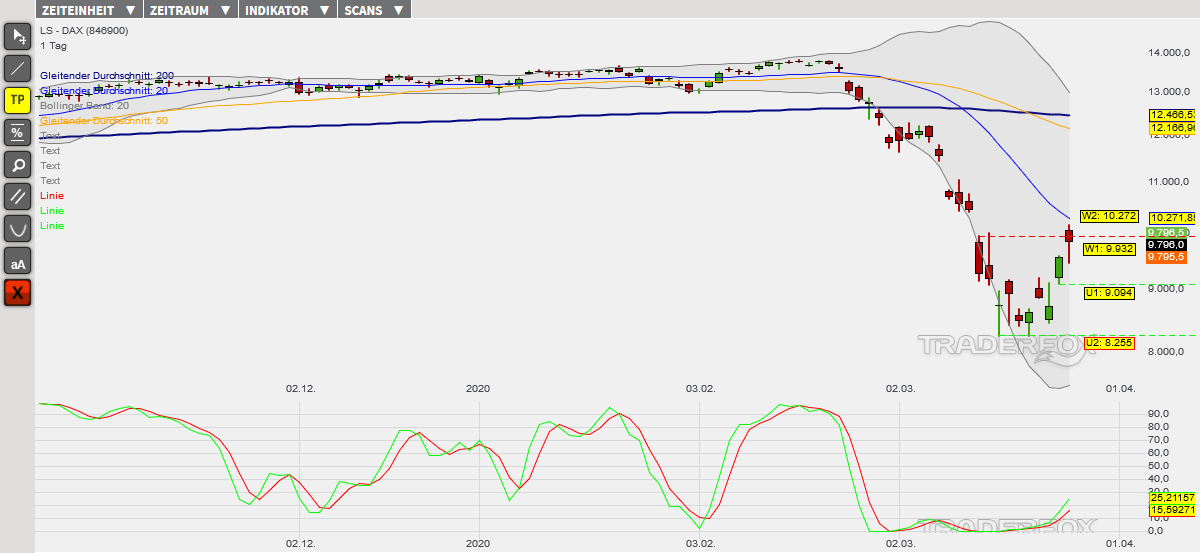Activate the magnifier zoom tool
1200x553 pixels.
tap(17, 165)
